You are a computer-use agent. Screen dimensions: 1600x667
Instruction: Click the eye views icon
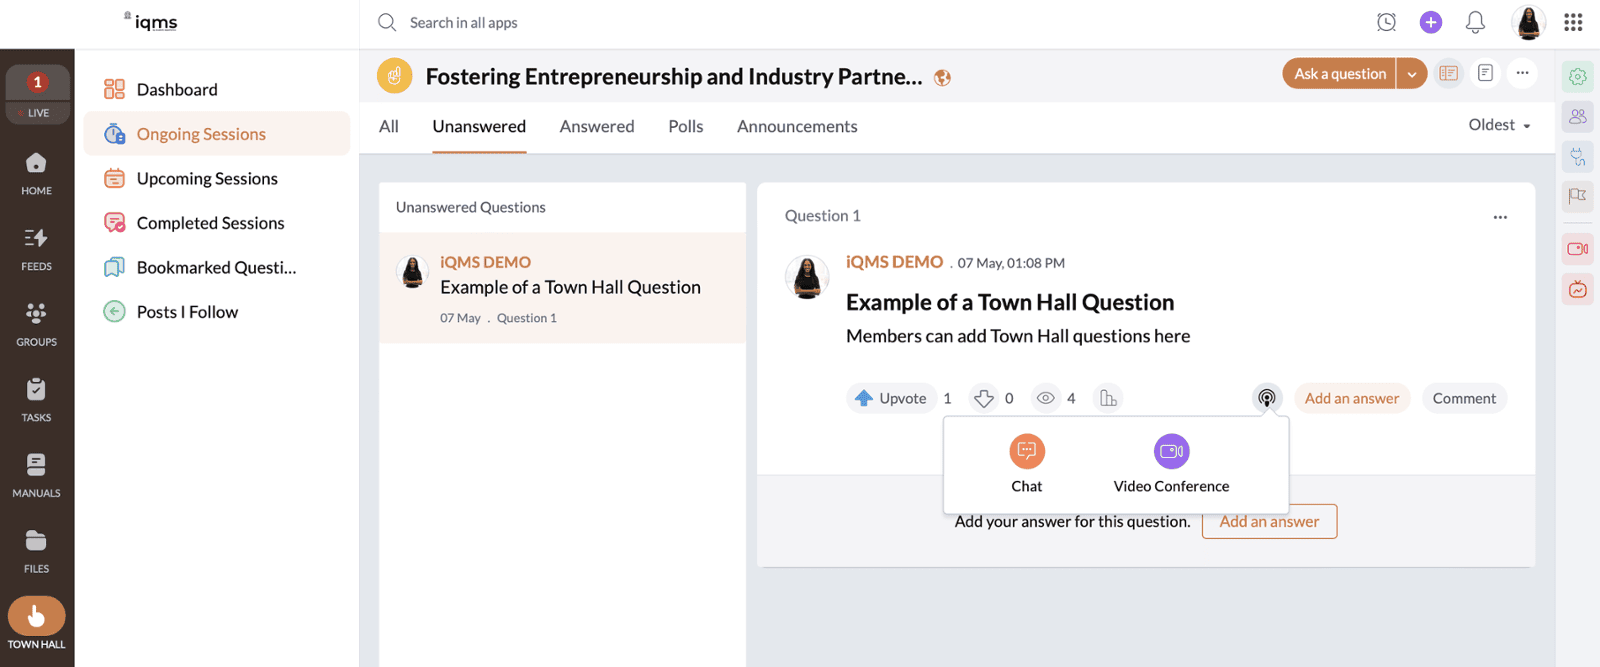pyautogui.click(x=1046, y=399)
